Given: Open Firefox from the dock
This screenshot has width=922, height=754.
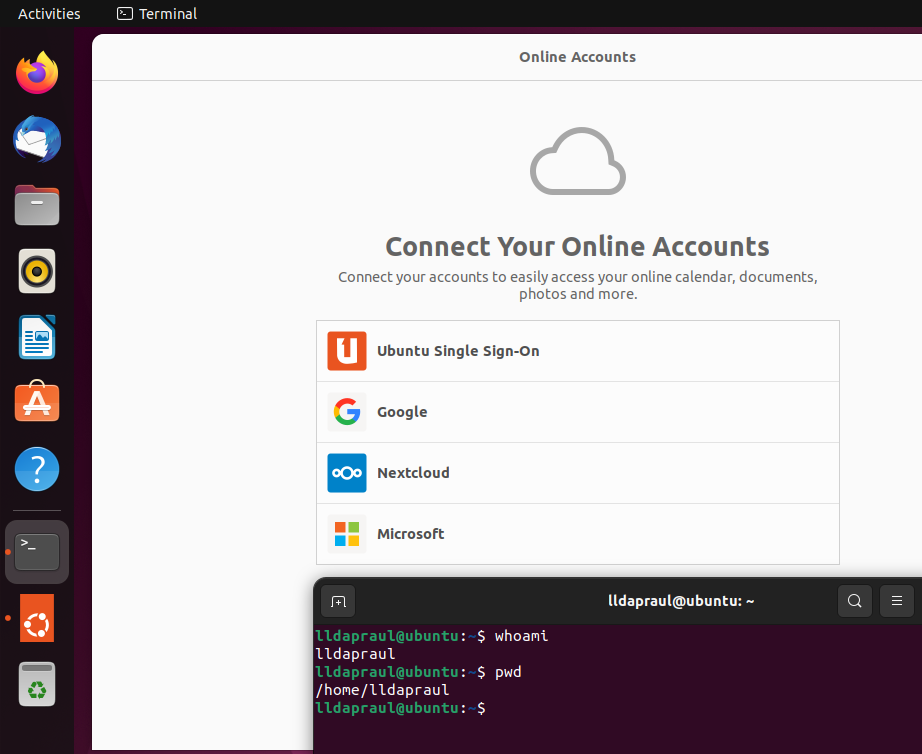Looking at the screenshot, I should click(x=37, y=73).
